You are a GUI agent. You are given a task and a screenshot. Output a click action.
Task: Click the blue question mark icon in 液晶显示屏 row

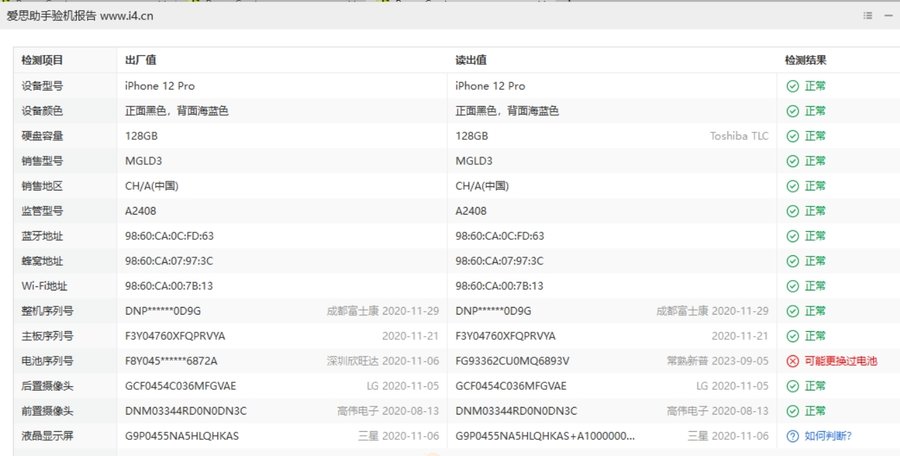pyautogui.click(x=793, y=436)
